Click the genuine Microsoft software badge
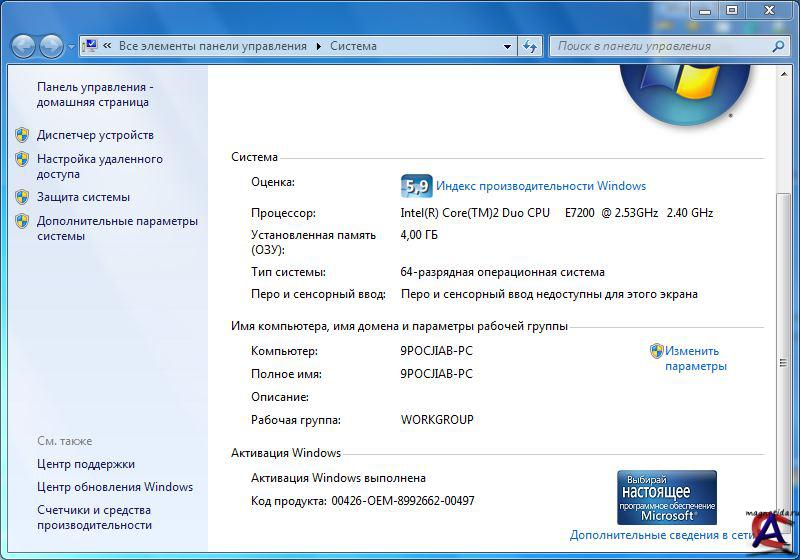800x560 pixels. point(666,497)
